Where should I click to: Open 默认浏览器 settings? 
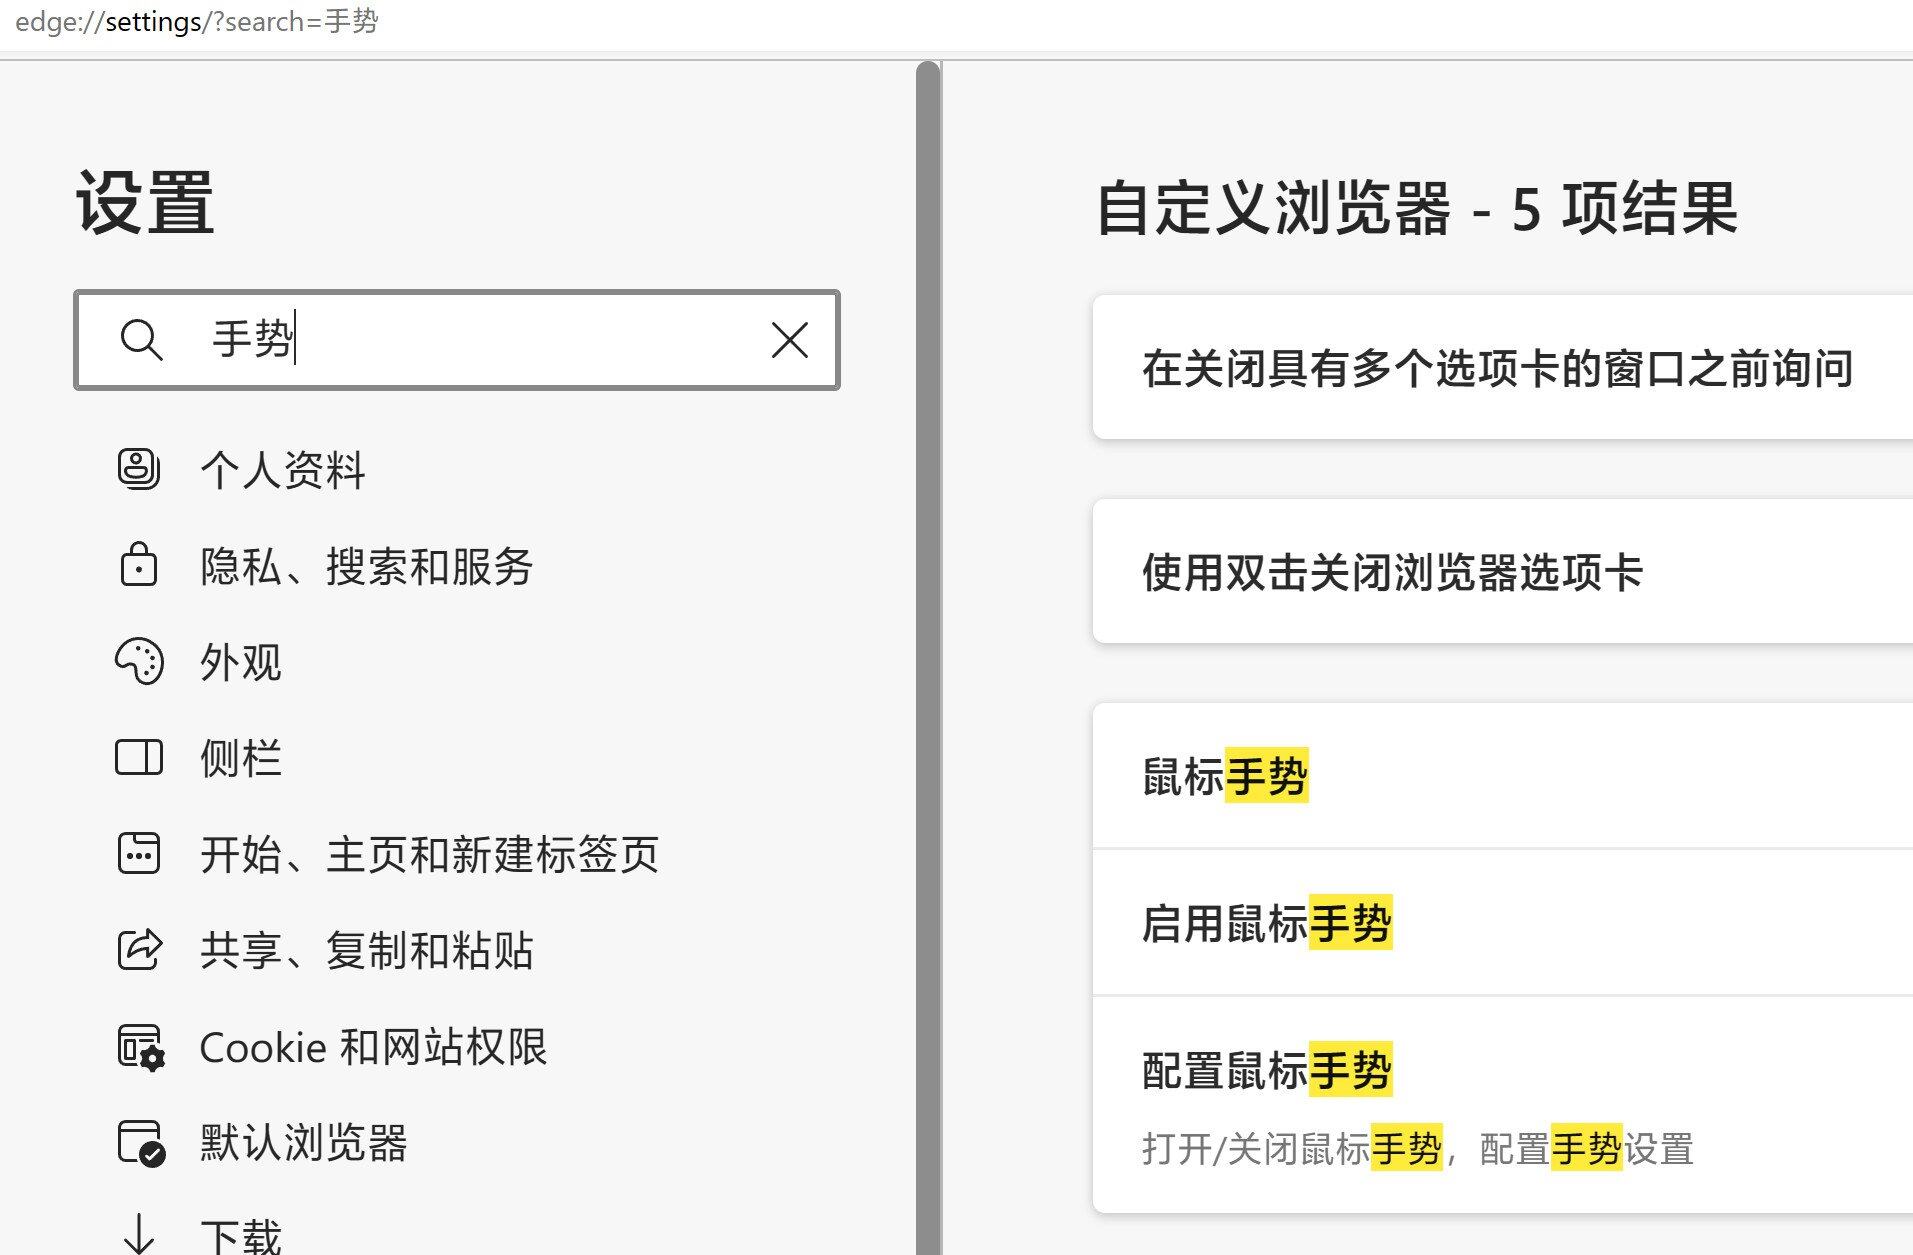click(x=304, y=1143)
